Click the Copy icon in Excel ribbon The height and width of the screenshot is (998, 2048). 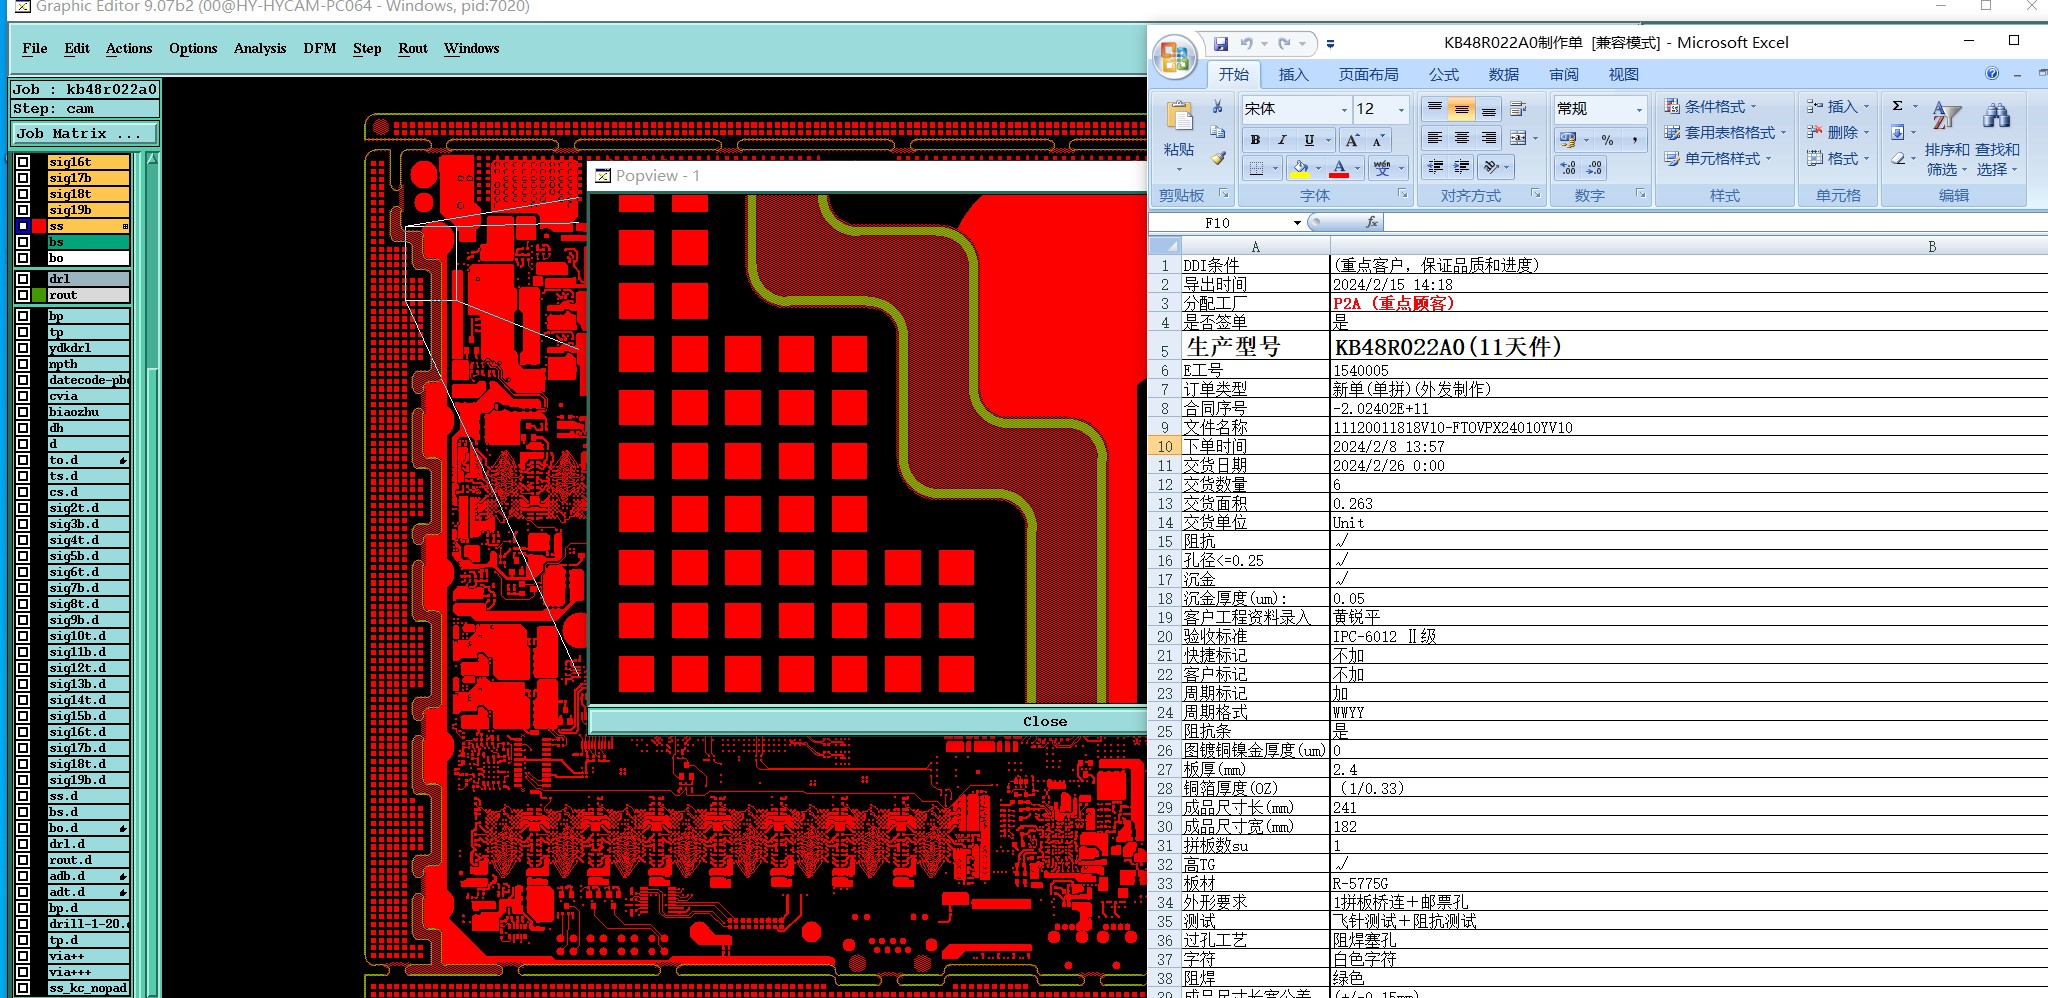tap(1217, 132)
